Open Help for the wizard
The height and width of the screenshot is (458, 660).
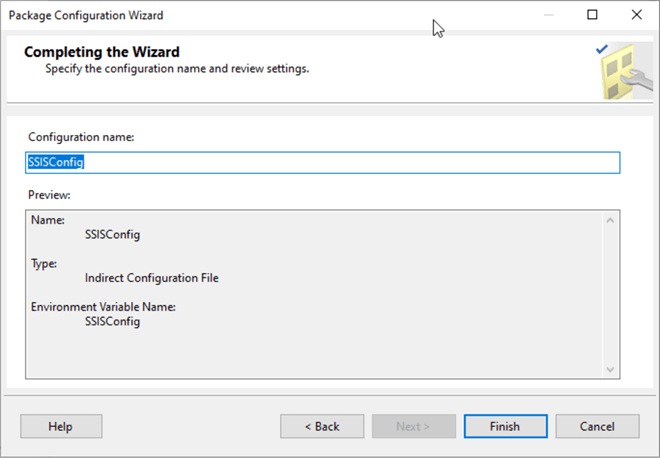point(60,426)
